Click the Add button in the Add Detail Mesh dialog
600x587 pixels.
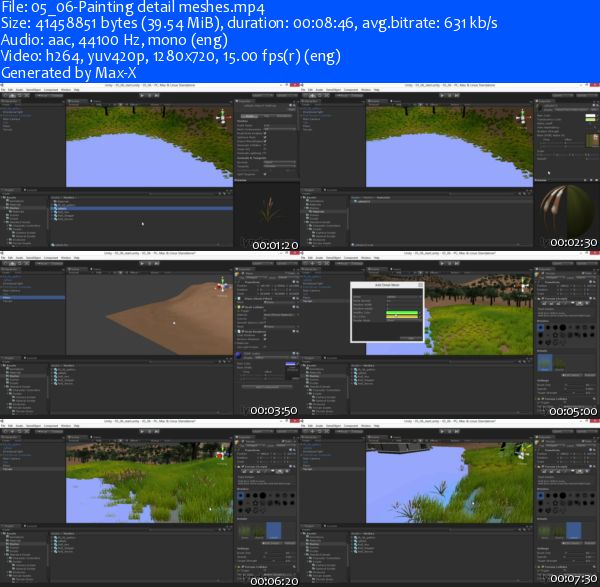tap(411, 338)
